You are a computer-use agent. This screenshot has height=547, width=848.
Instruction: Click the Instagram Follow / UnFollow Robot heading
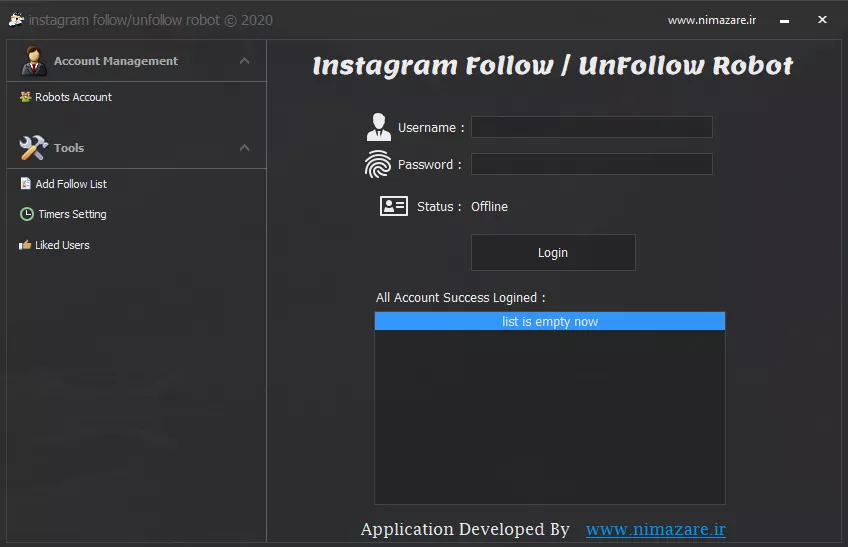tap(553, 65)
